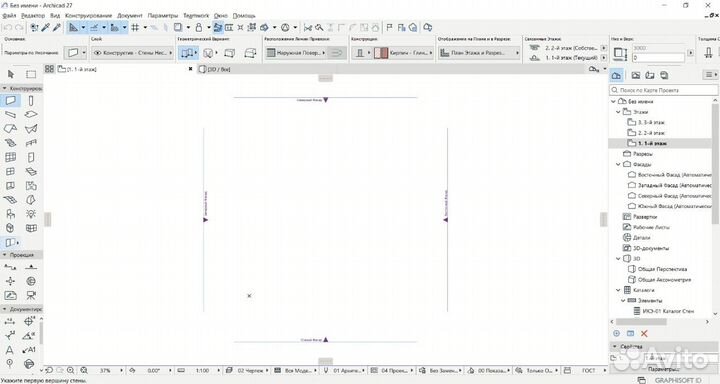Collapse the 'Фасады' tree node
This screenshot has width=720, height=384.
click(618, 164)
